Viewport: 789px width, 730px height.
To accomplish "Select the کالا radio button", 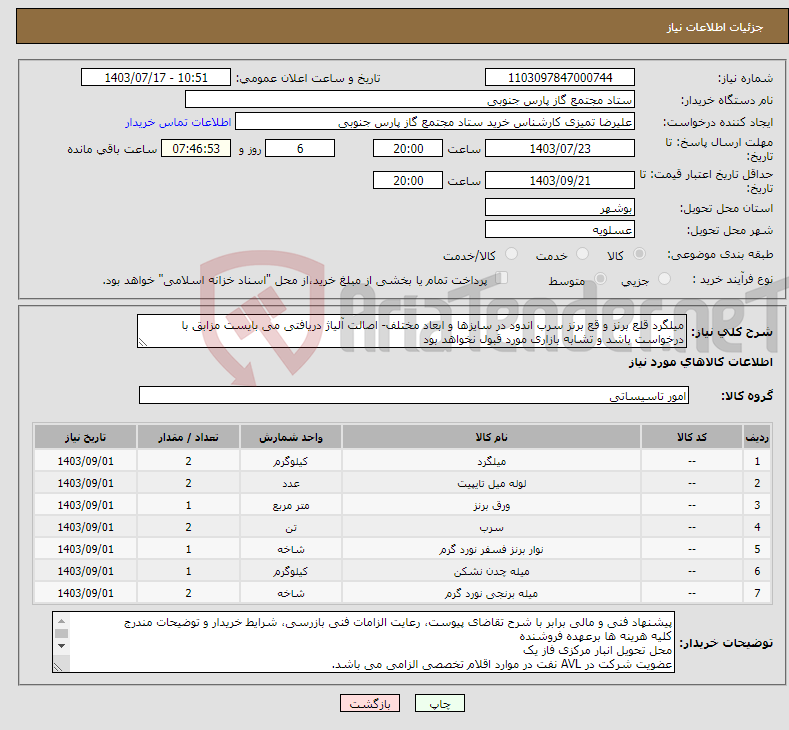I will (x=639, y=254).
